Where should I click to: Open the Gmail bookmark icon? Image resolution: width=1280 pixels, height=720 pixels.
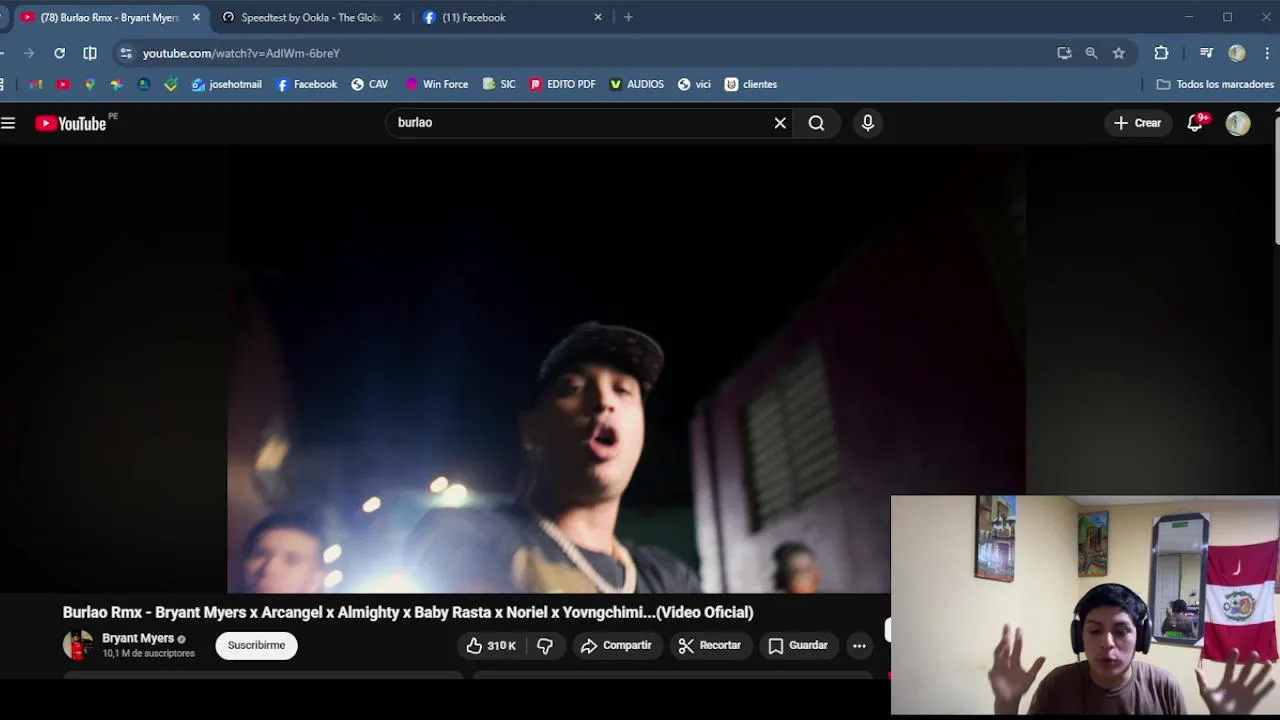coord(36,84)
